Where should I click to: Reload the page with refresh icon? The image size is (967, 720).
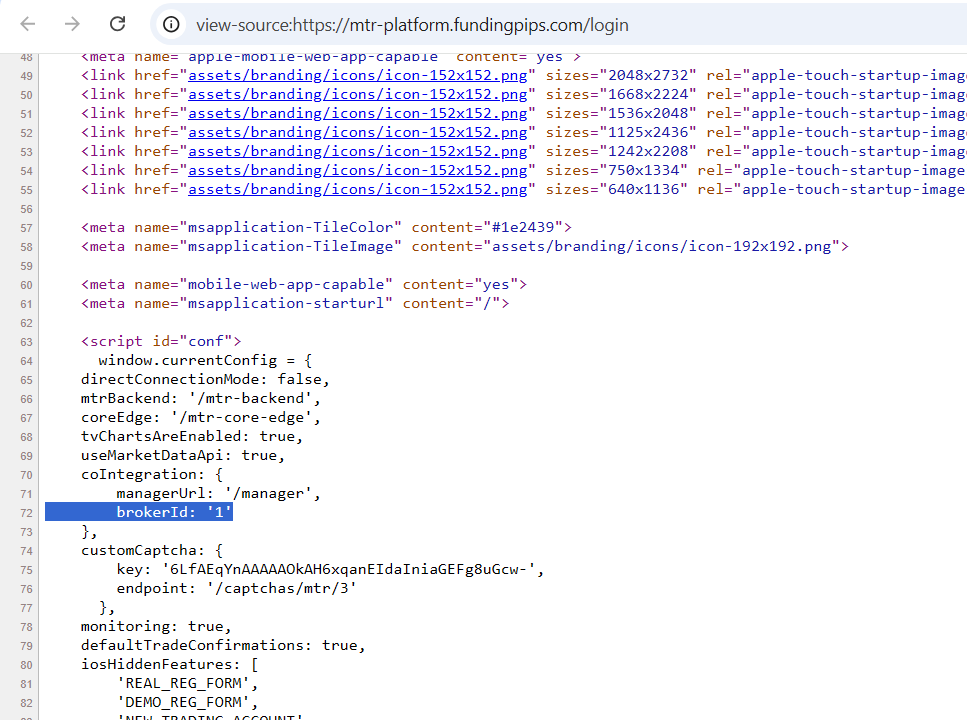click(117, 24)
